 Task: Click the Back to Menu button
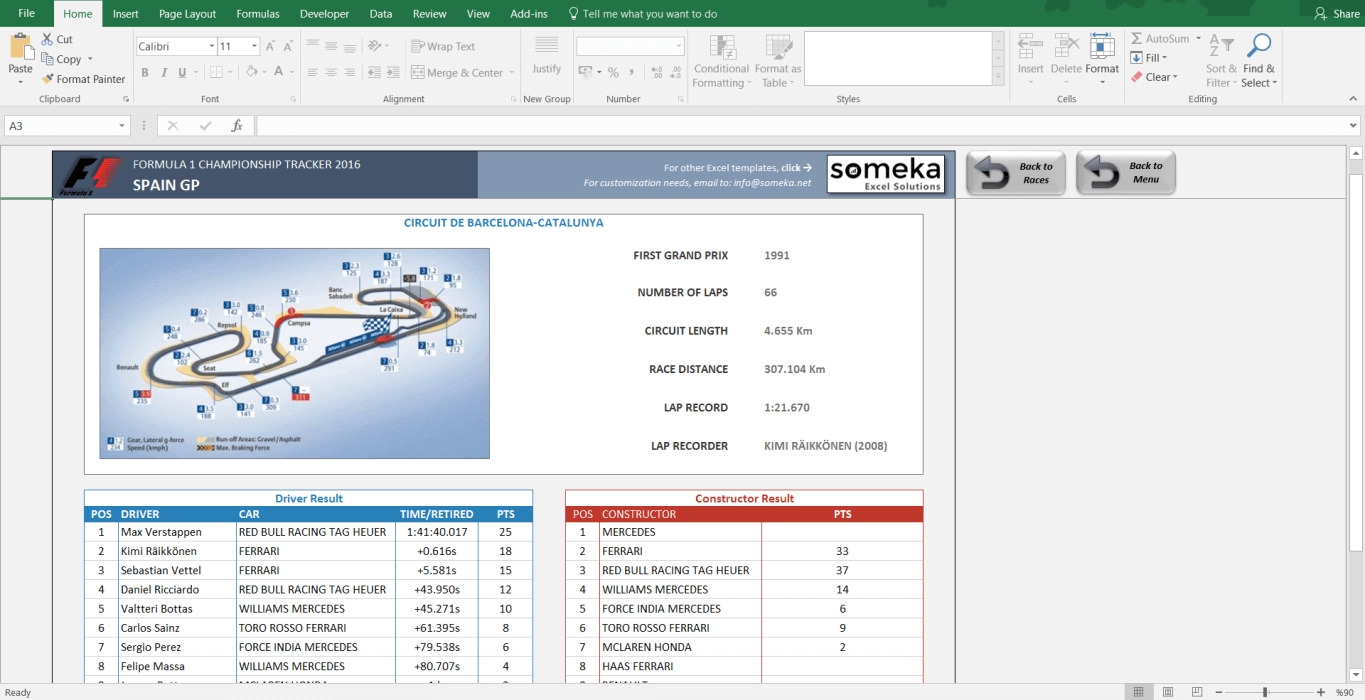(1126, 173)
